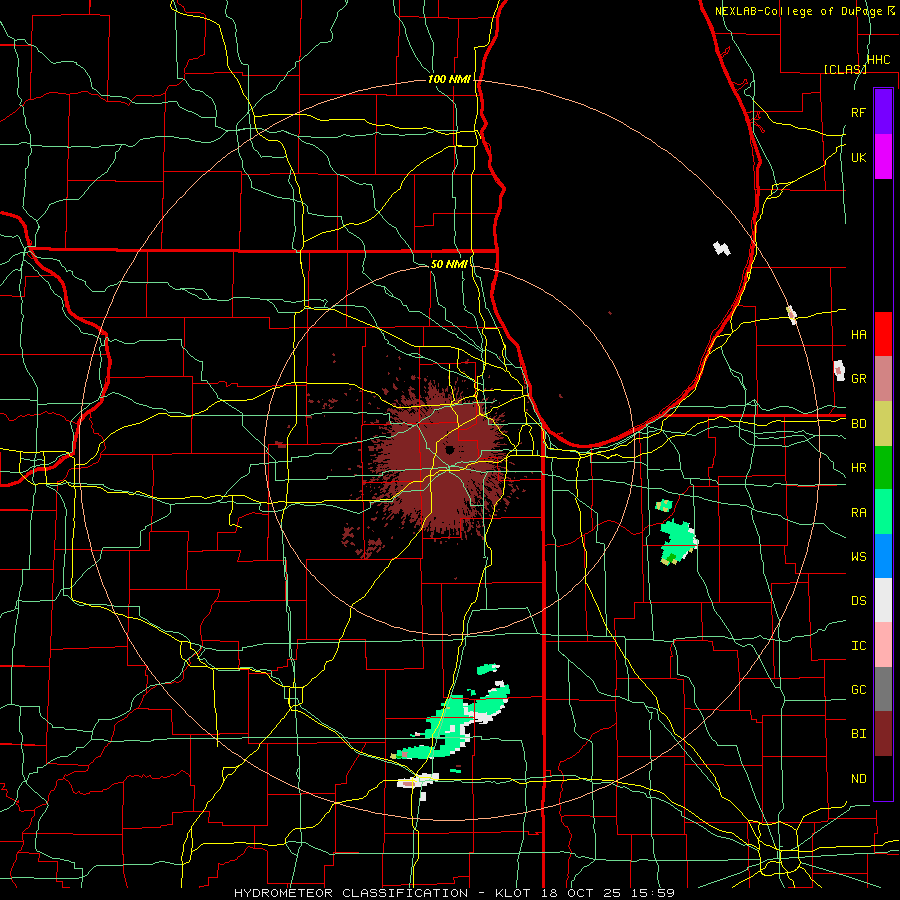Viewport: 900px width, 900px height.
Task: Click the DS white legend color block
Action: pos(883,600)
